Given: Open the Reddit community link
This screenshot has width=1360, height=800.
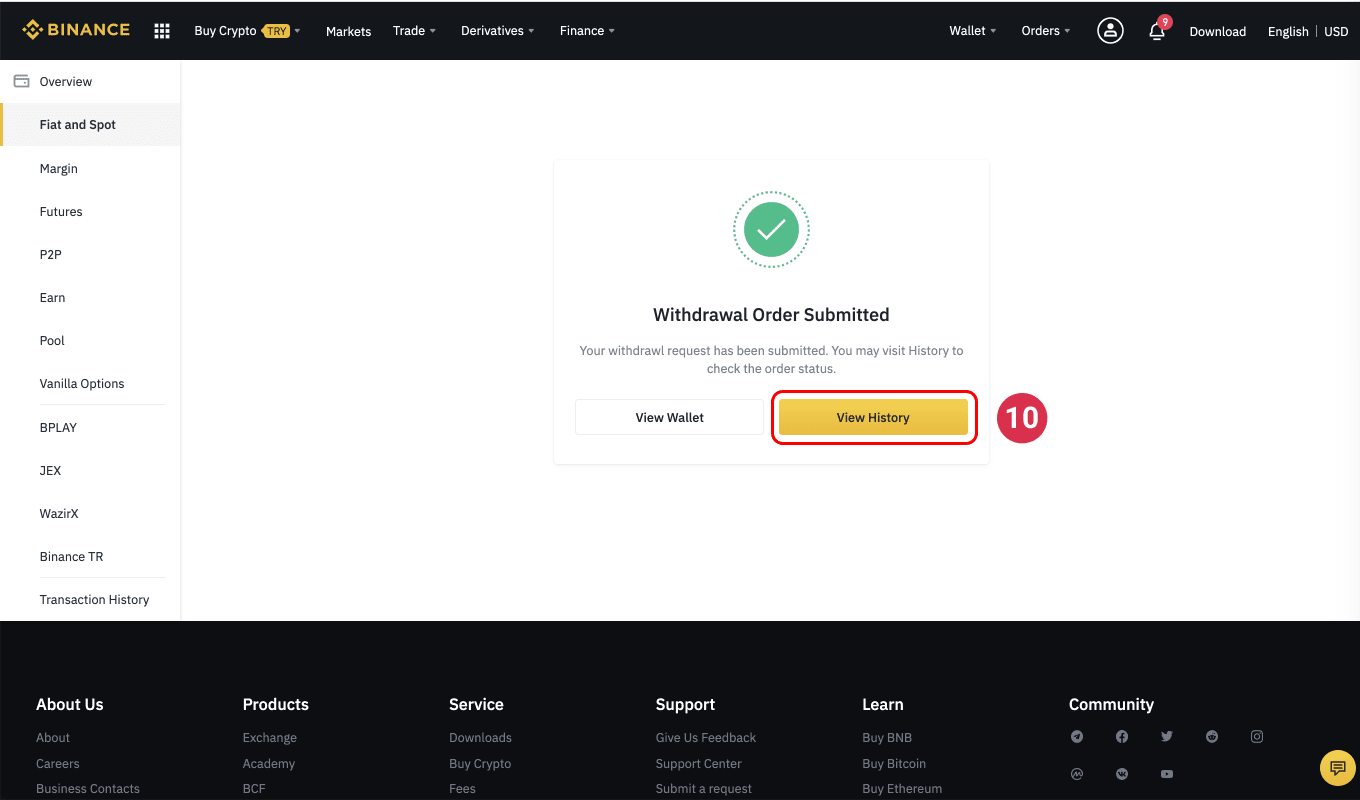Looking at the screenshot, I should [1212, 737].
